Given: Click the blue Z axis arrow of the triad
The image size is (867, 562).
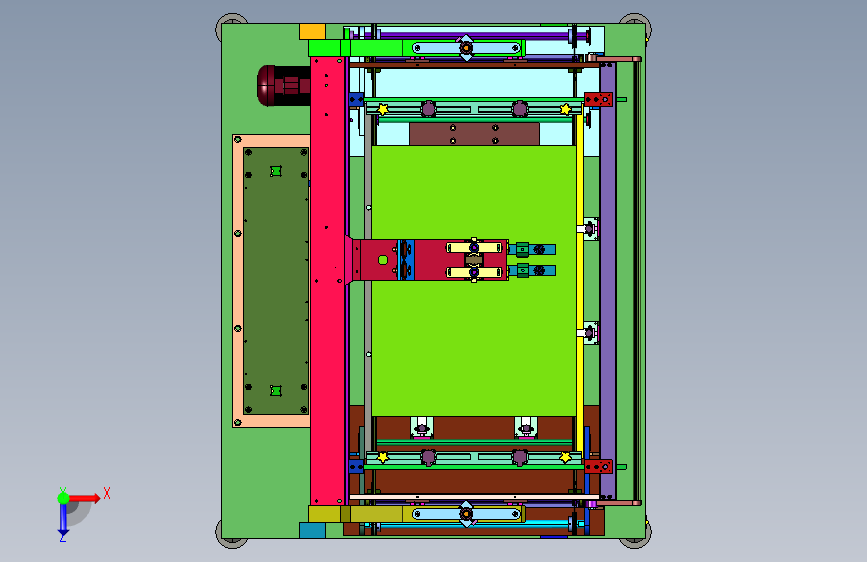Looking at the screenshot, I should pos(64,521).
